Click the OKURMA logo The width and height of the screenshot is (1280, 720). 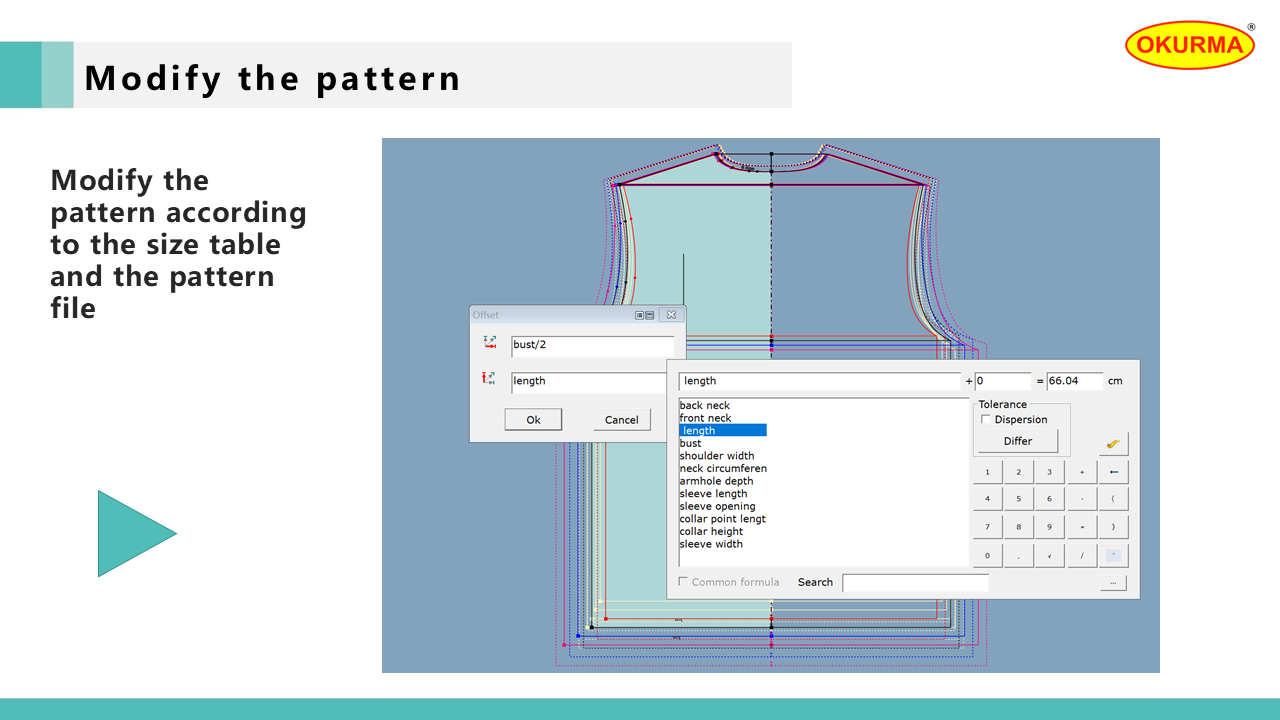tap(1189, 45)
